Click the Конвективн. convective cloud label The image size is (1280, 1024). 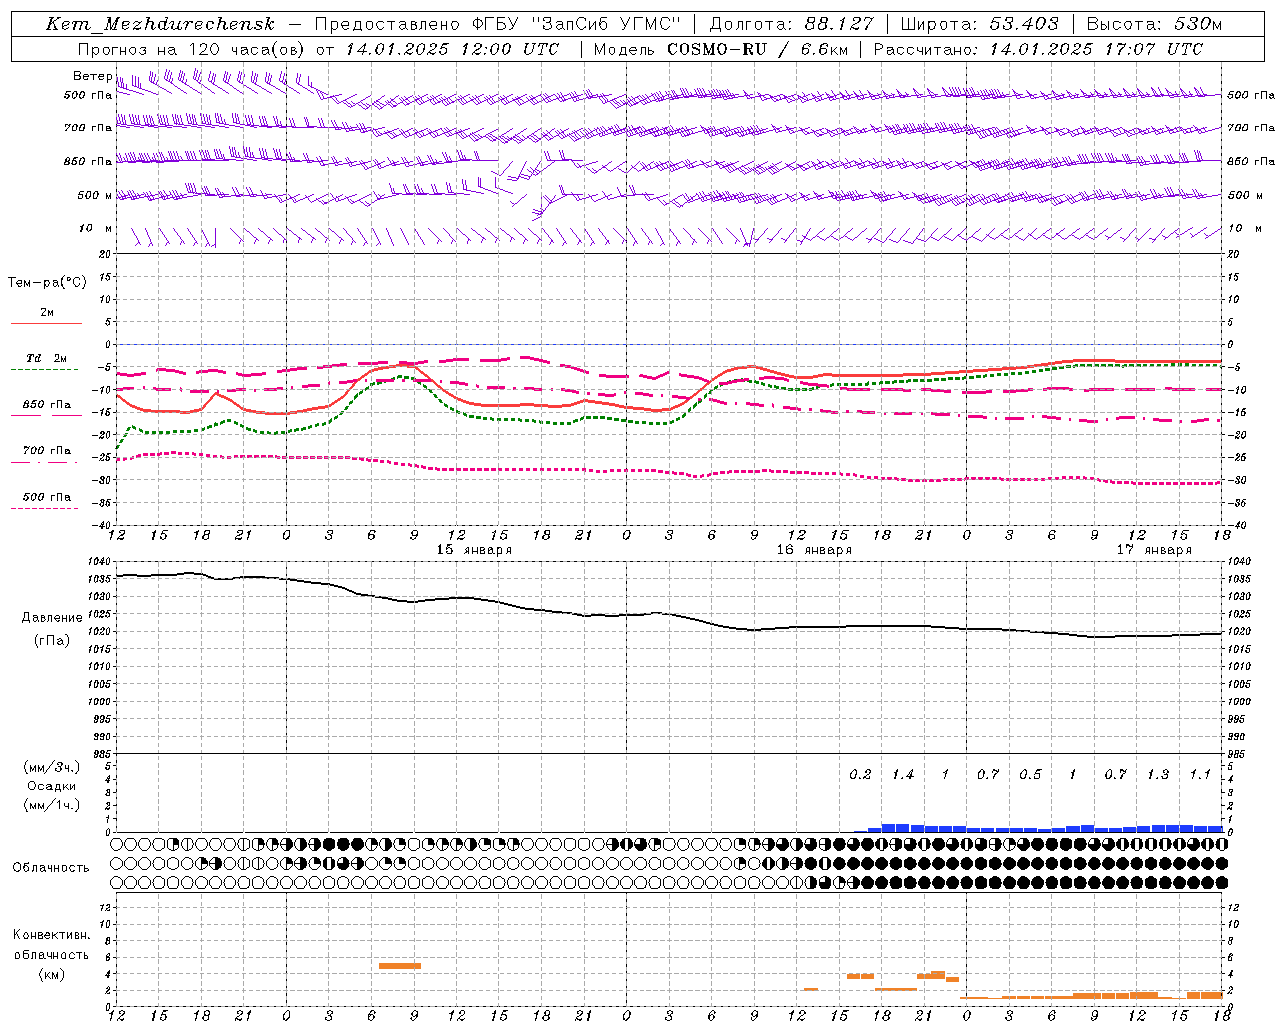51,935
